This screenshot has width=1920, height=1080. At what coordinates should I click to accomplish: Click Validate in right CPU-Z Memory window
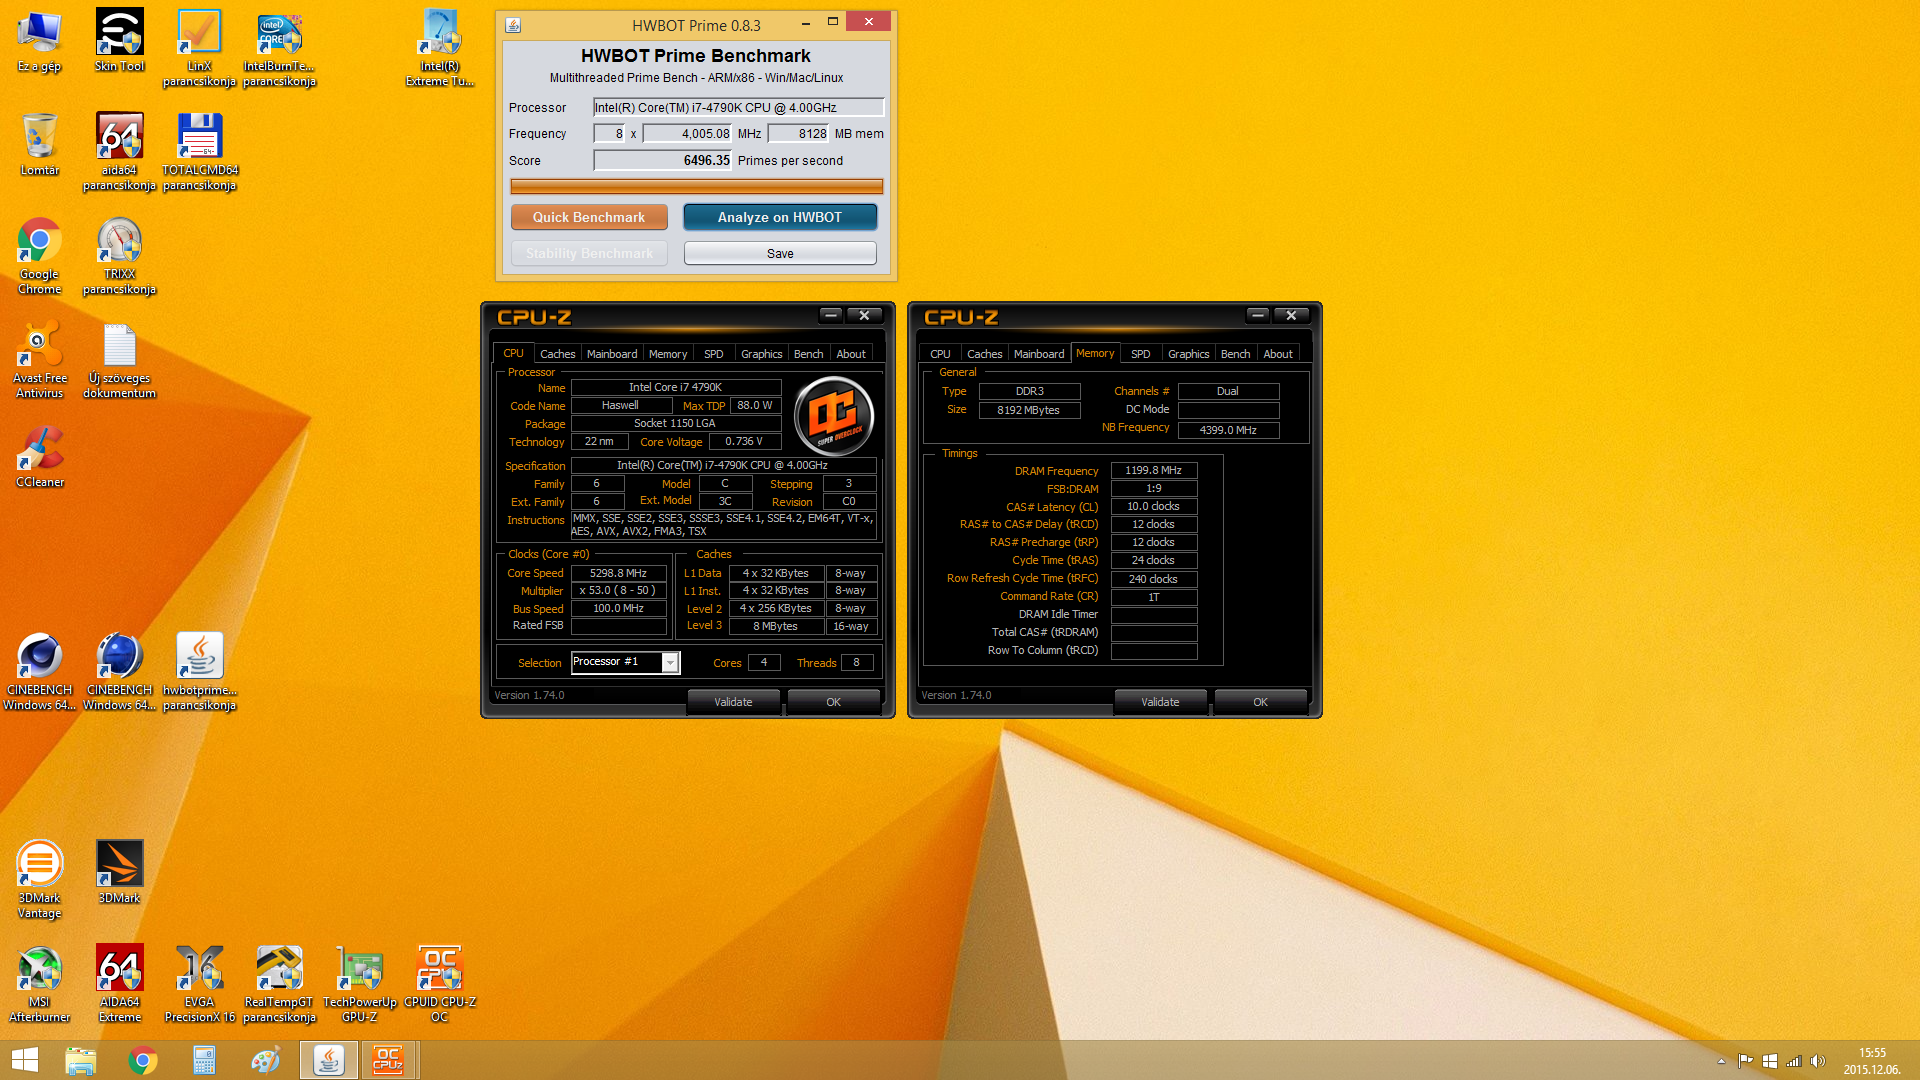pyautogui.click(x=1160, y=702)
